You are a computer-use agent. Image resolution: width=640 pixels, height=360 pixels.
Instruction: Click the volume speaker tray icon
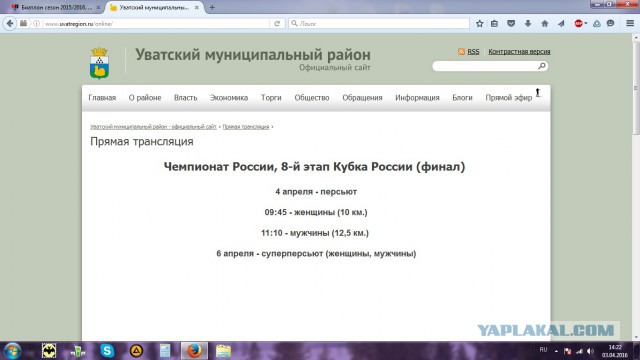point(591,351)
